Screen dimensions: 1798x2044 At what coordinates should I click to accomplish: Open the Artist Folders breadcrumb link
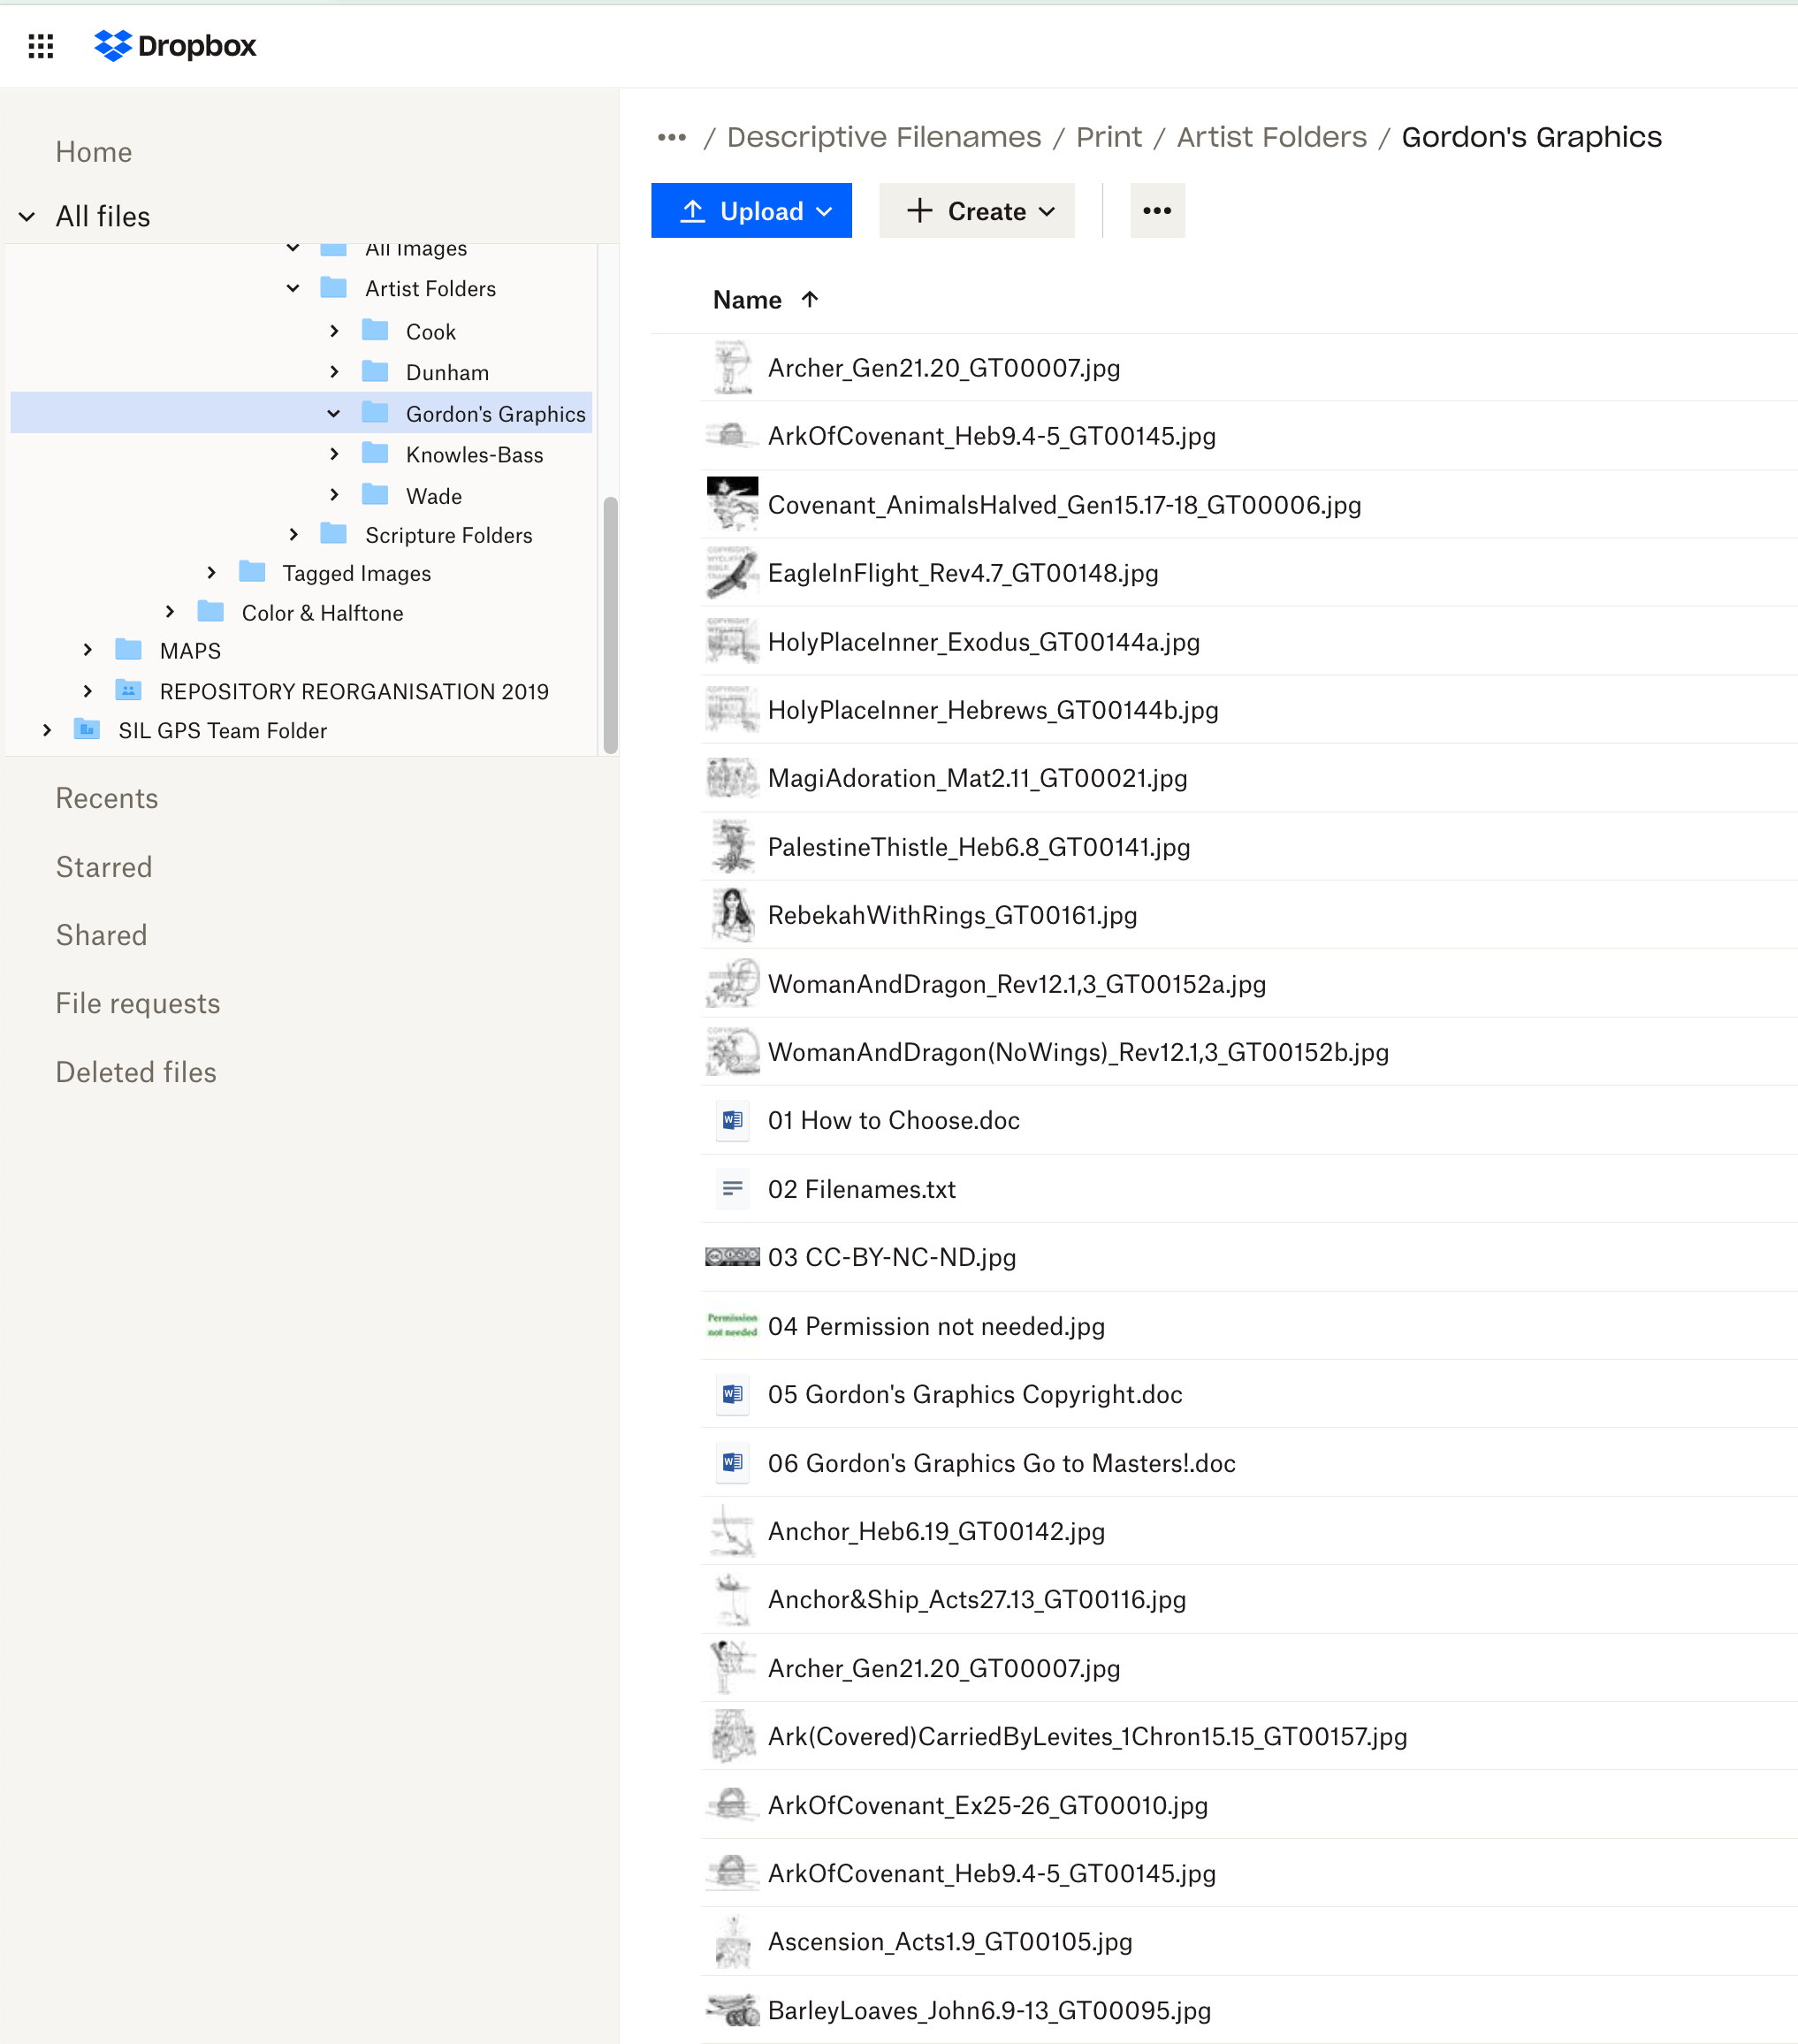(x=1271, y=137)
